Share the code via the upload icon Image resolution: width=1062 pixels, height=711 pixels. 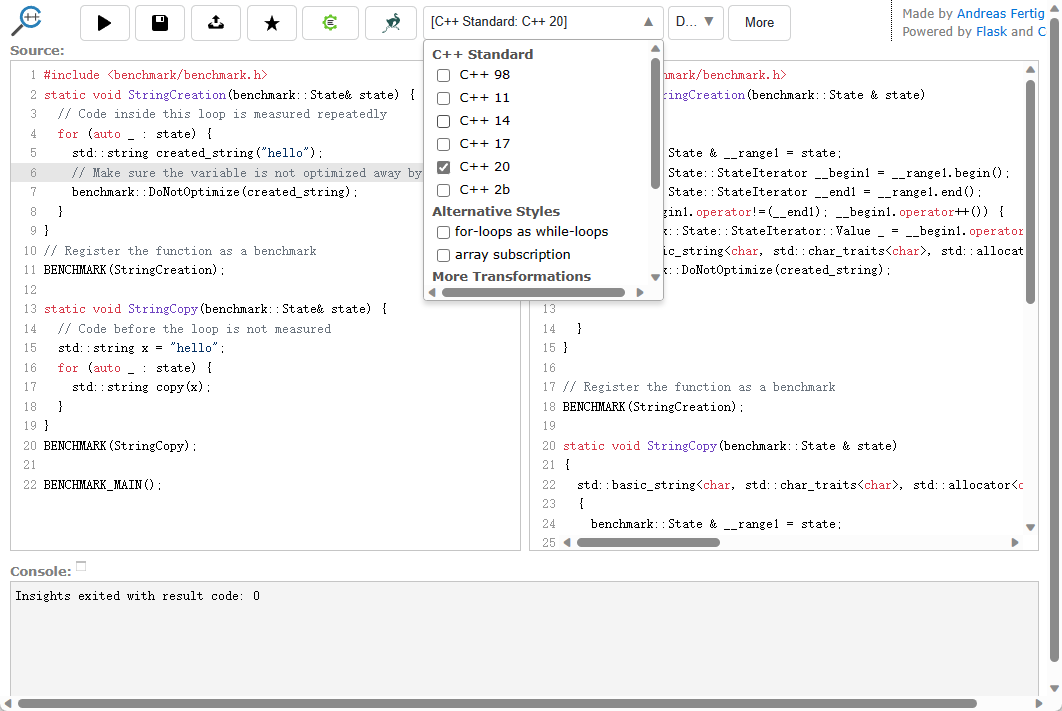216,23
